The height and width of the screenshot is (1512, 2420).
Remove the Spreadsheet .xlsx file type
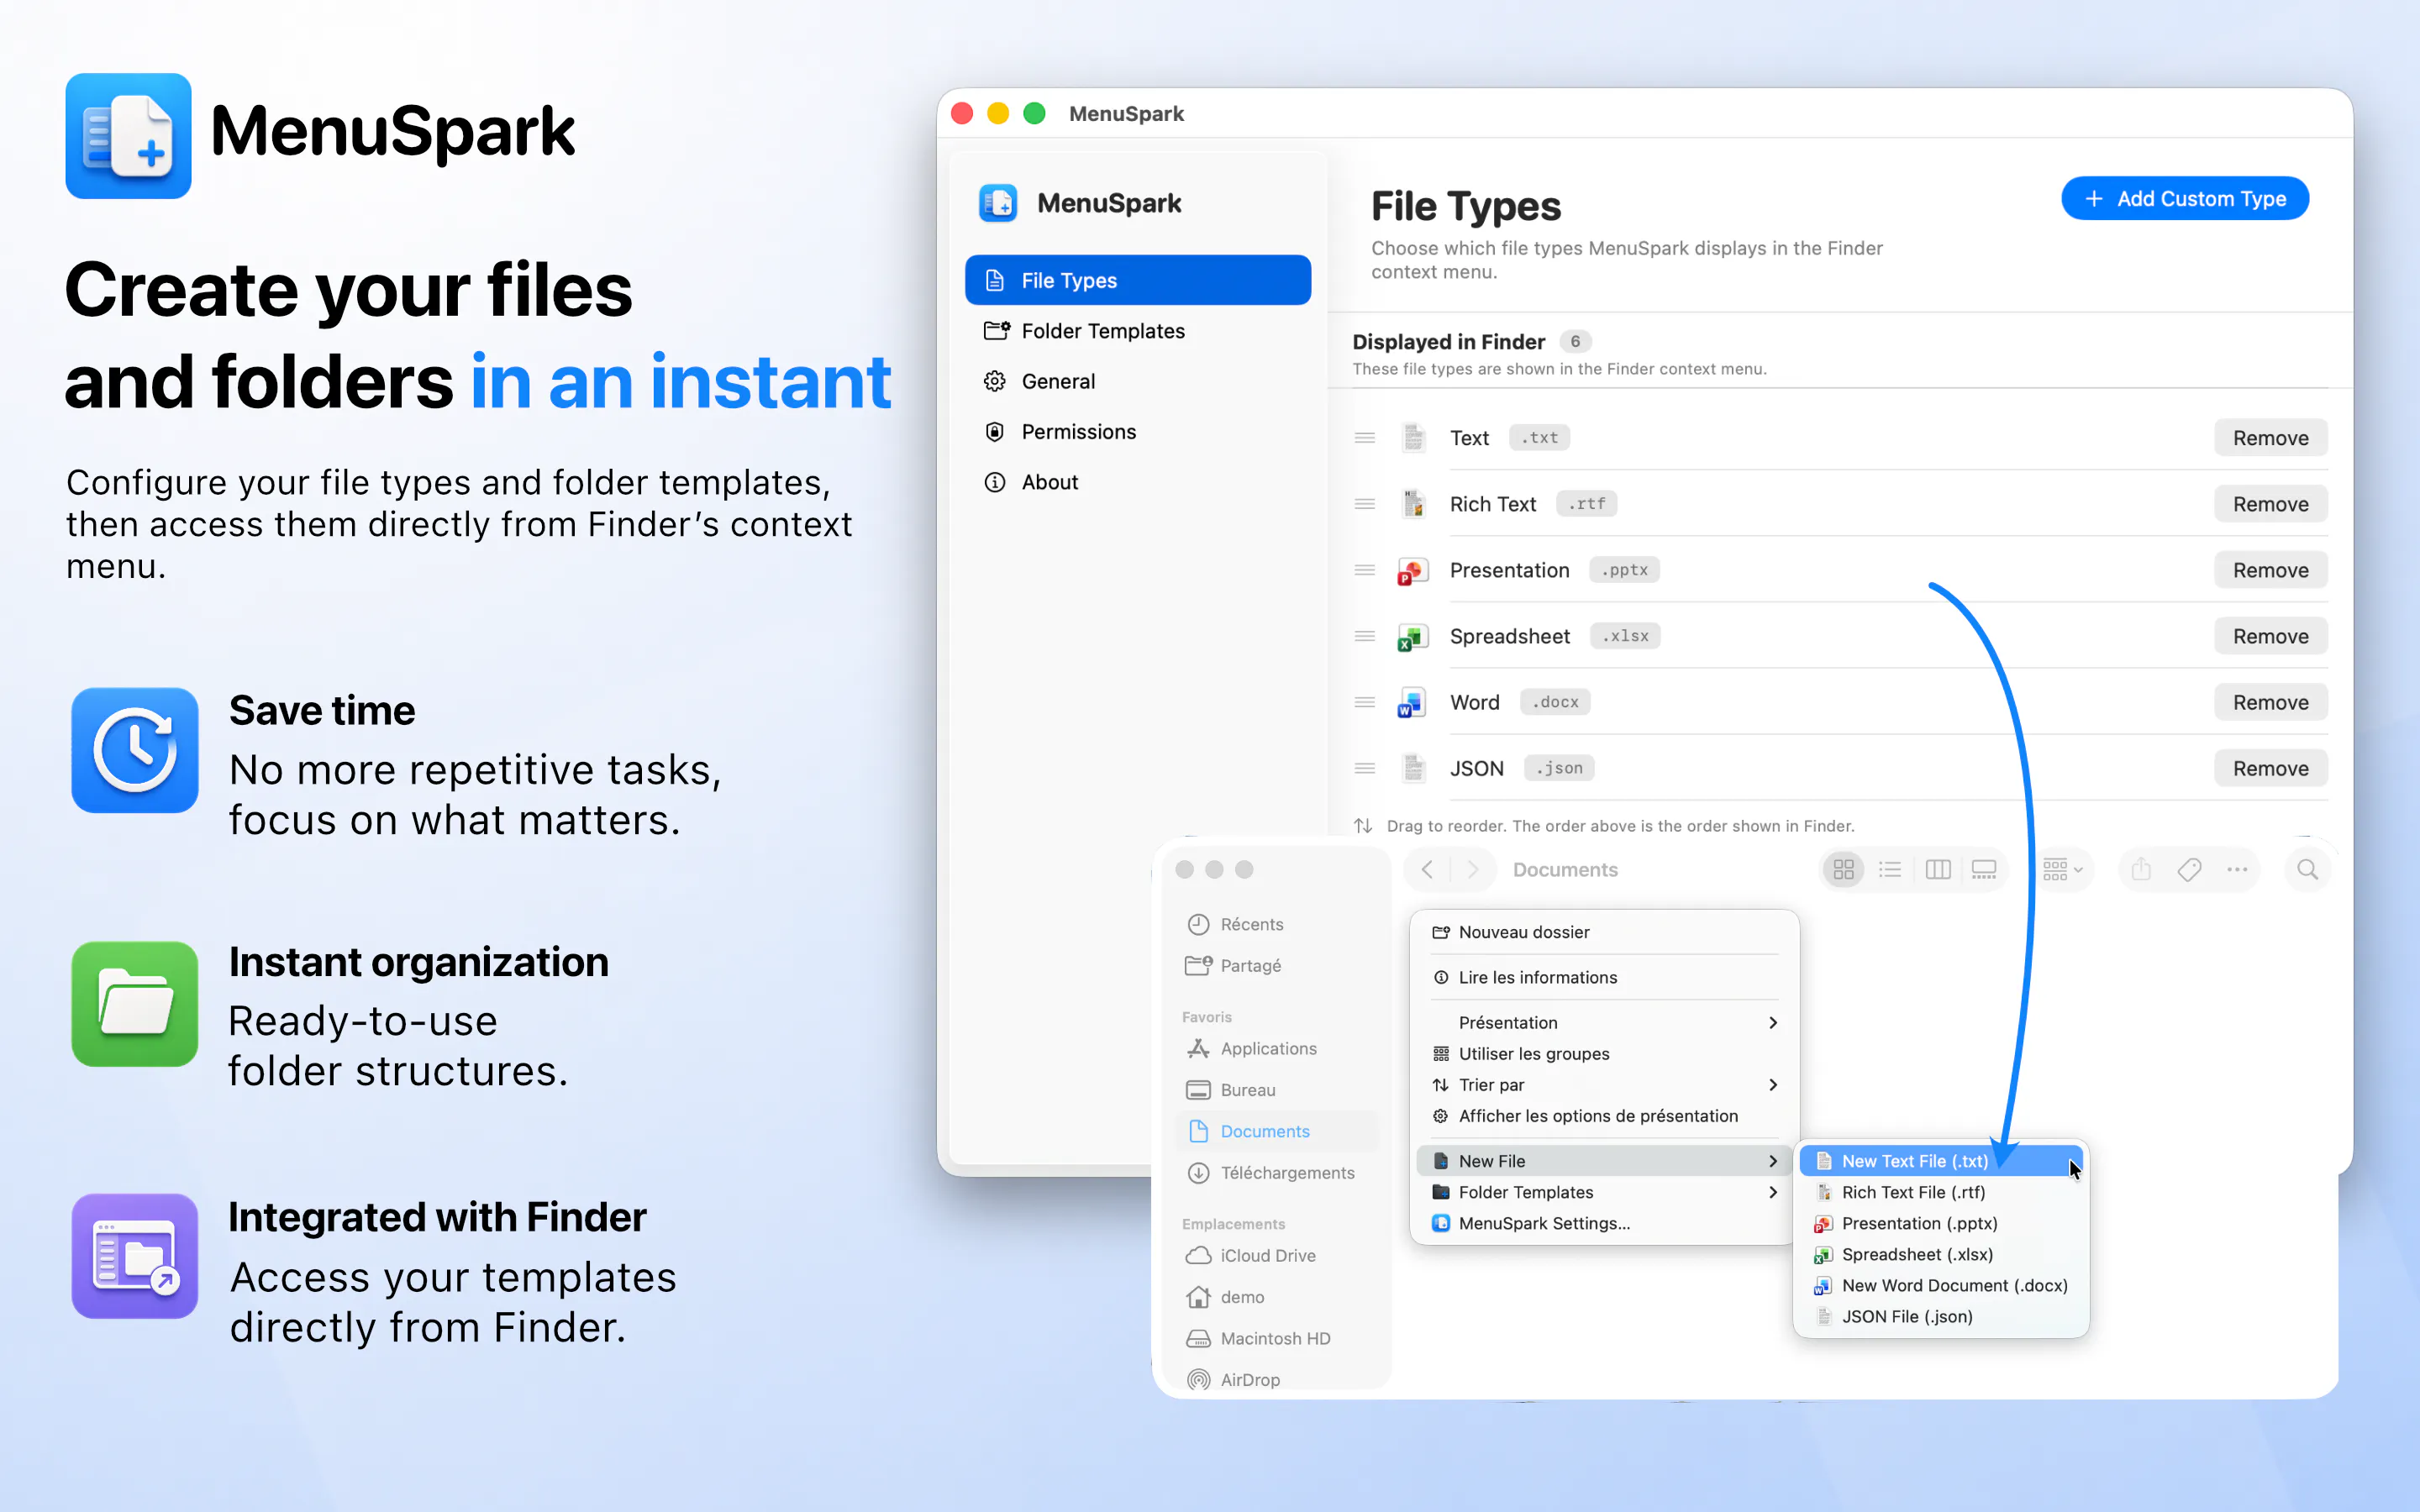click(2270, 636)
